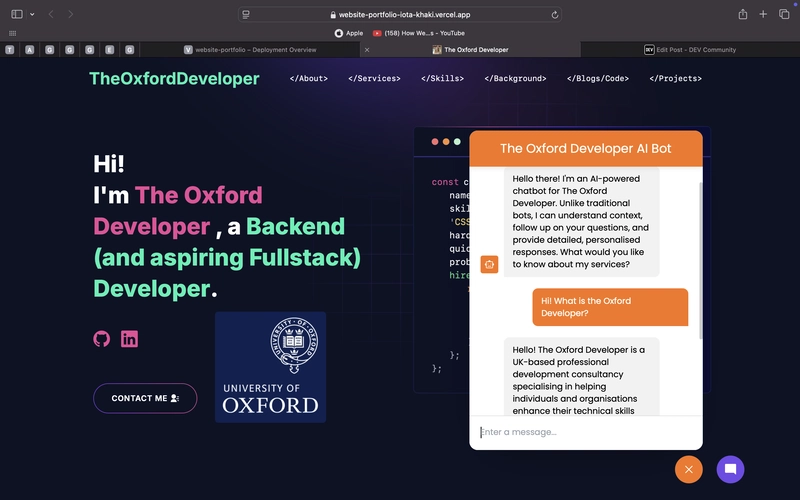
Task: Click 'The Oxford Developer AI Bot' header
Action: point(586,148)
